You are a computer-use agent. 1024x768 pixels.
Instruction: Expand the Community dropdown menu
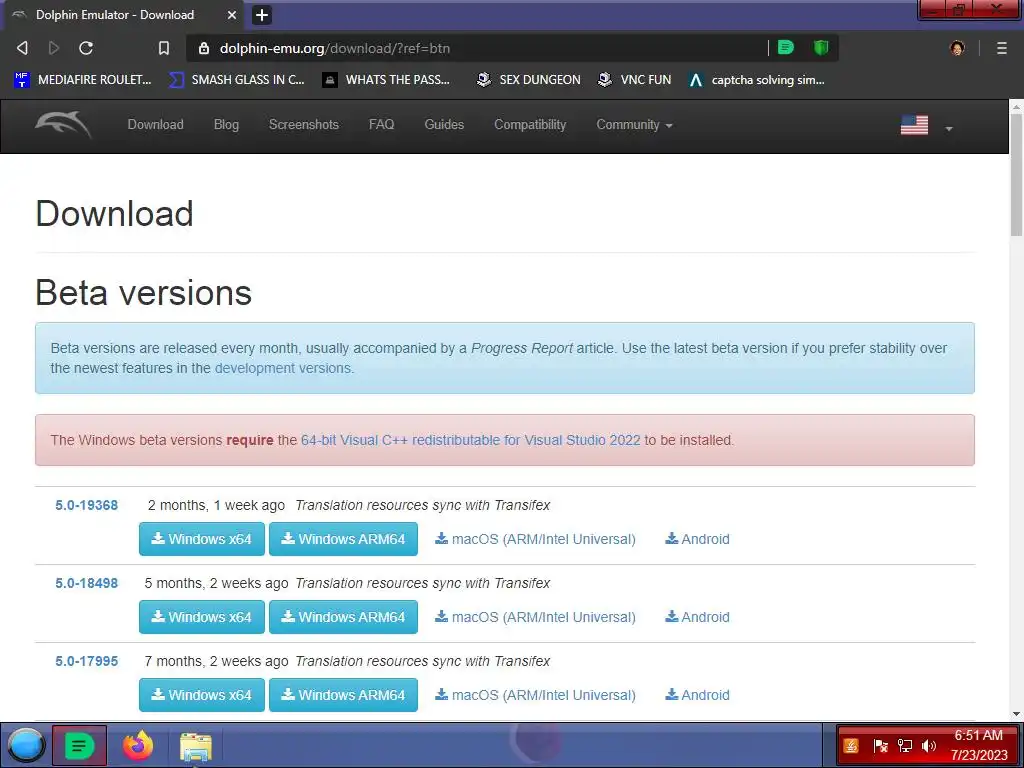pos(634,124)
